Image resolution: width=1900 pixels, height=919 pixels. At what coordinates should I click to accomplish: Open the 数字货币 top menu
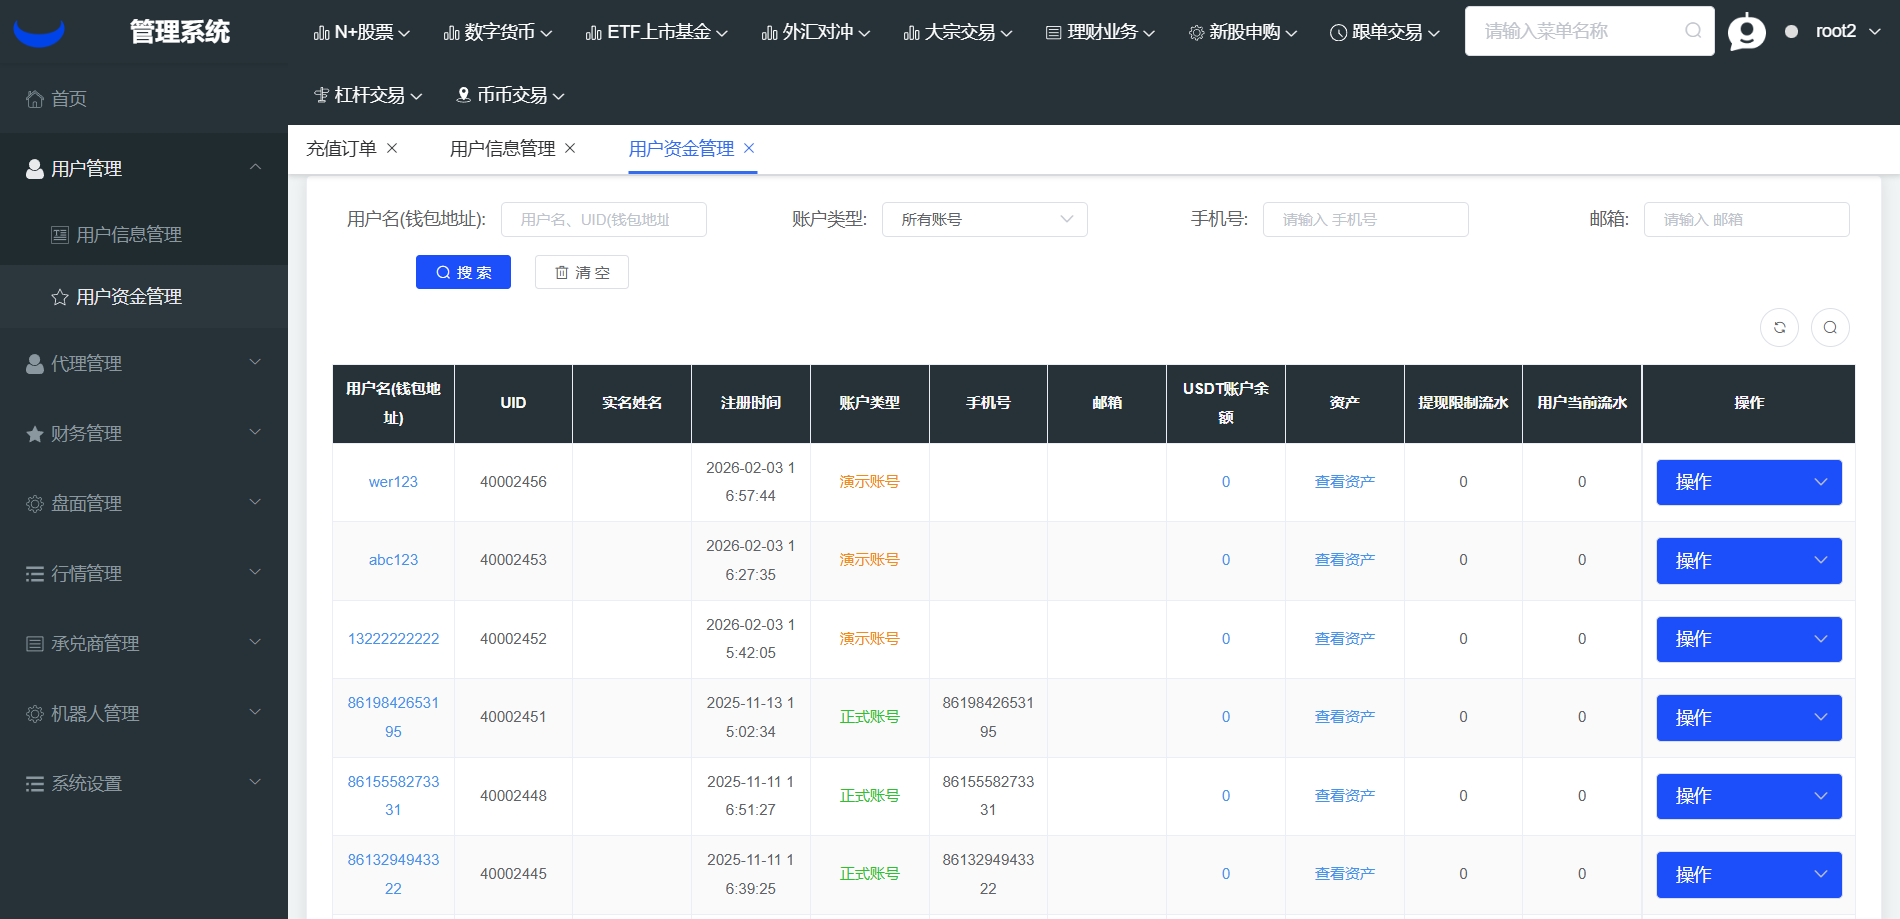(x=498, y=32)
